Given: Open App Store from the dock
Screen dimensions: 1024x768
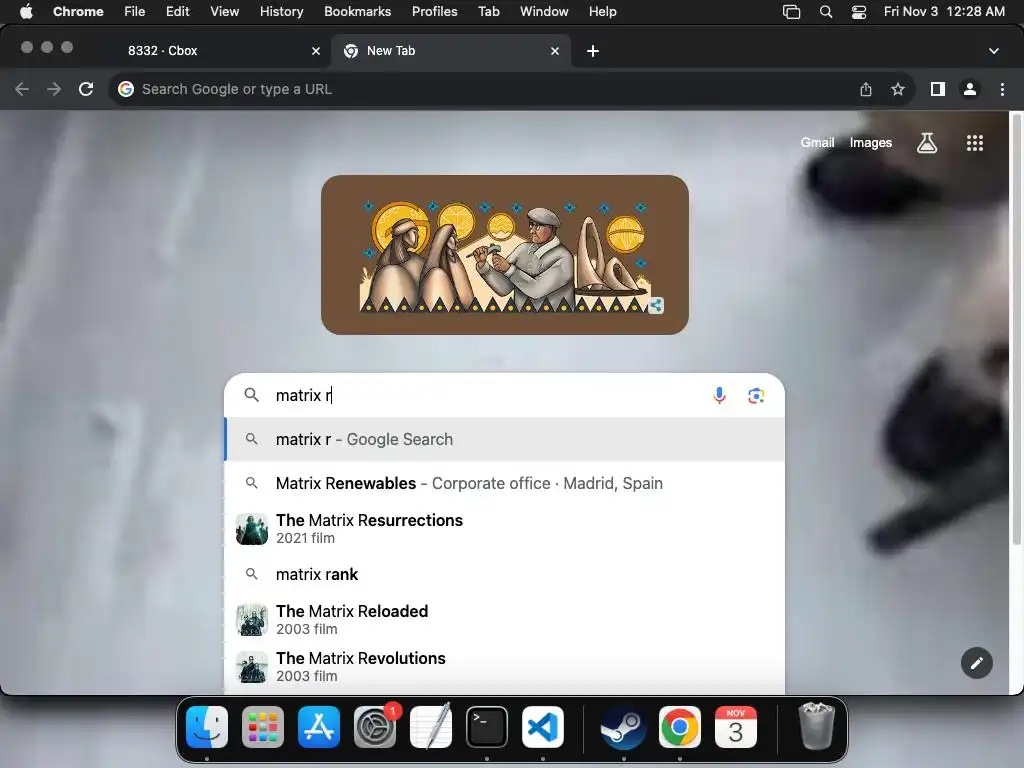Looking at the screenshot, I should (x=319, y=727).
